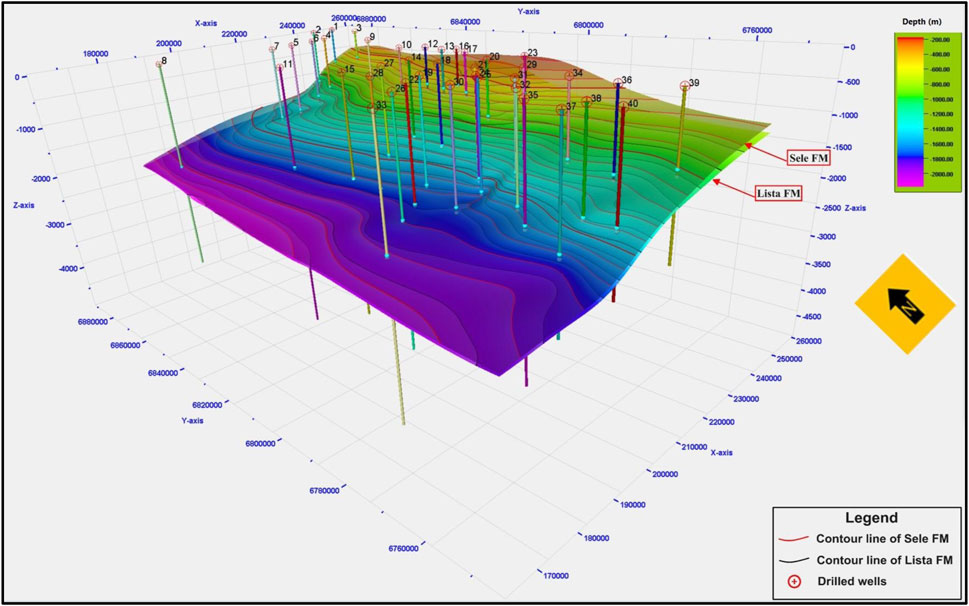This screenshot has height=606, width=969.
Task: Click the 210000 X-axis tick label
Action: coord(694,447)
